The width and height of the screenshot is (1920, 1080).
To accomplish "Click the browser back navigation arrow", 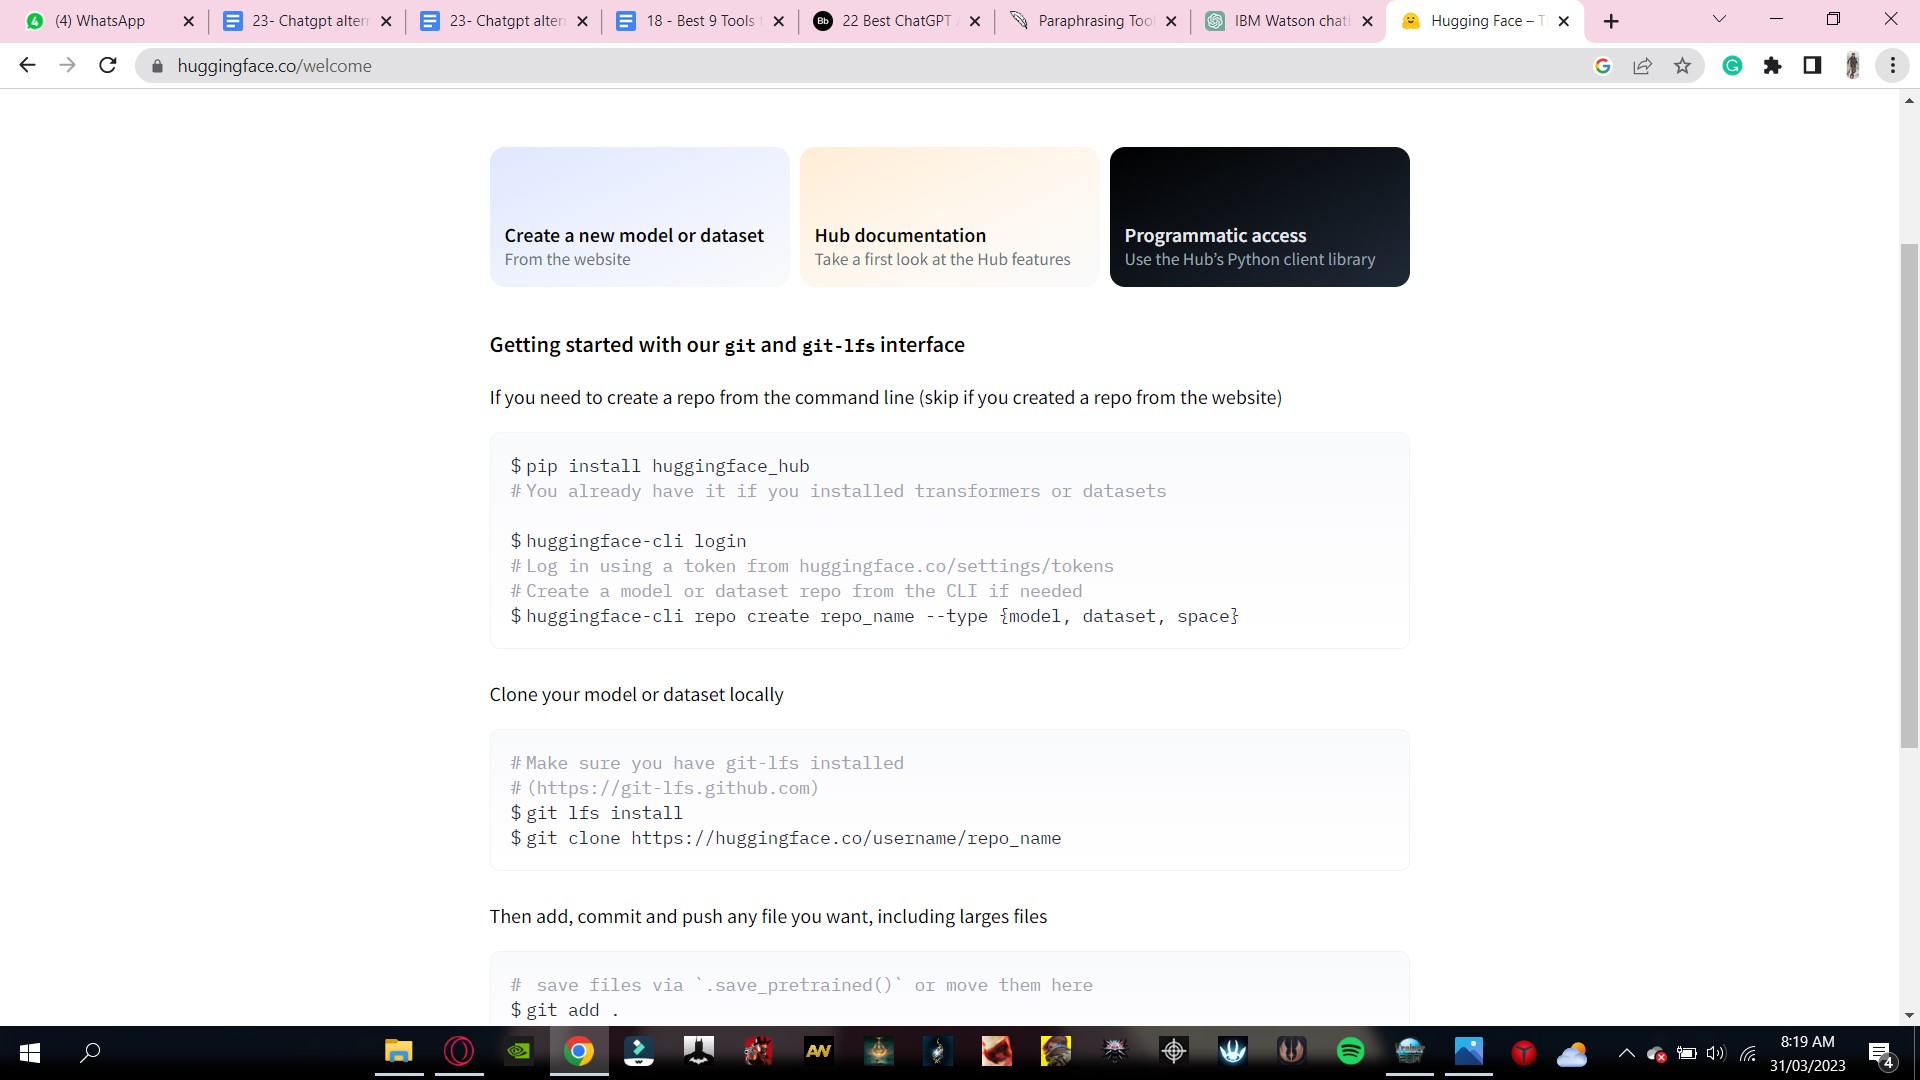I will [26, 66].
